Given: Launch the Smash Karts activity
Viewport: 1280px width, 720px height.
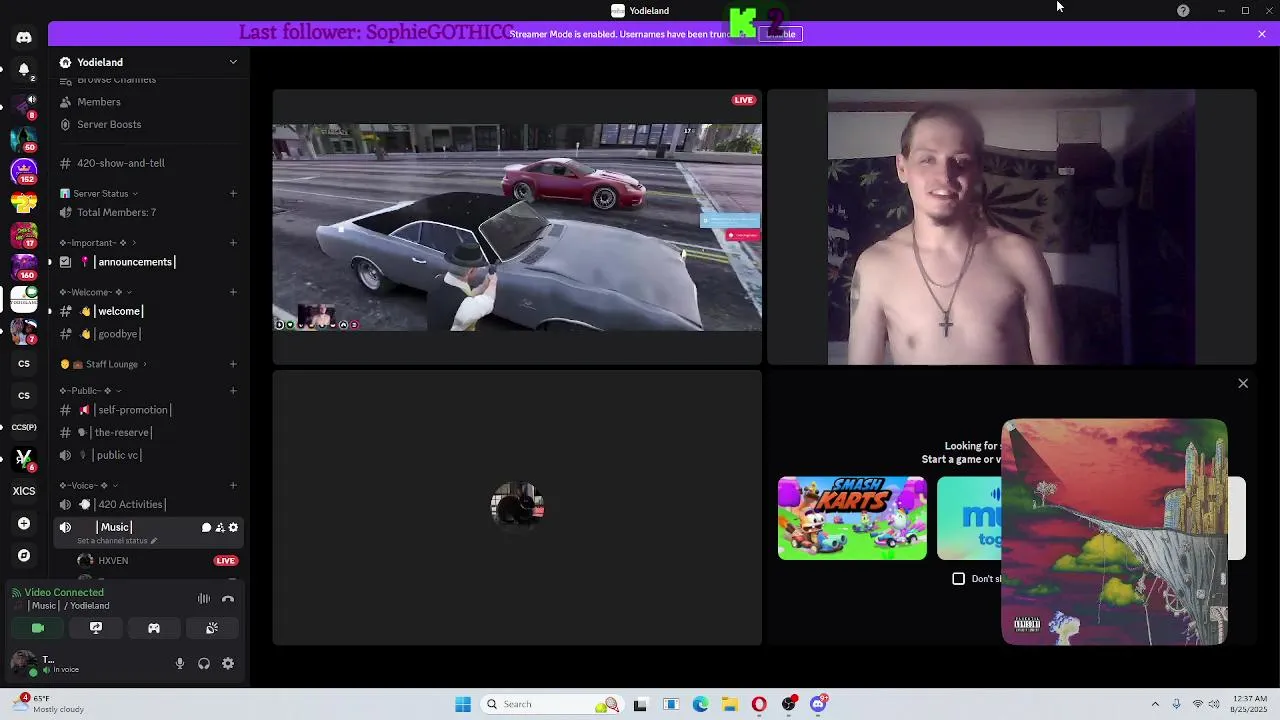Looking at the screenshot, I should tap(852, 518).
